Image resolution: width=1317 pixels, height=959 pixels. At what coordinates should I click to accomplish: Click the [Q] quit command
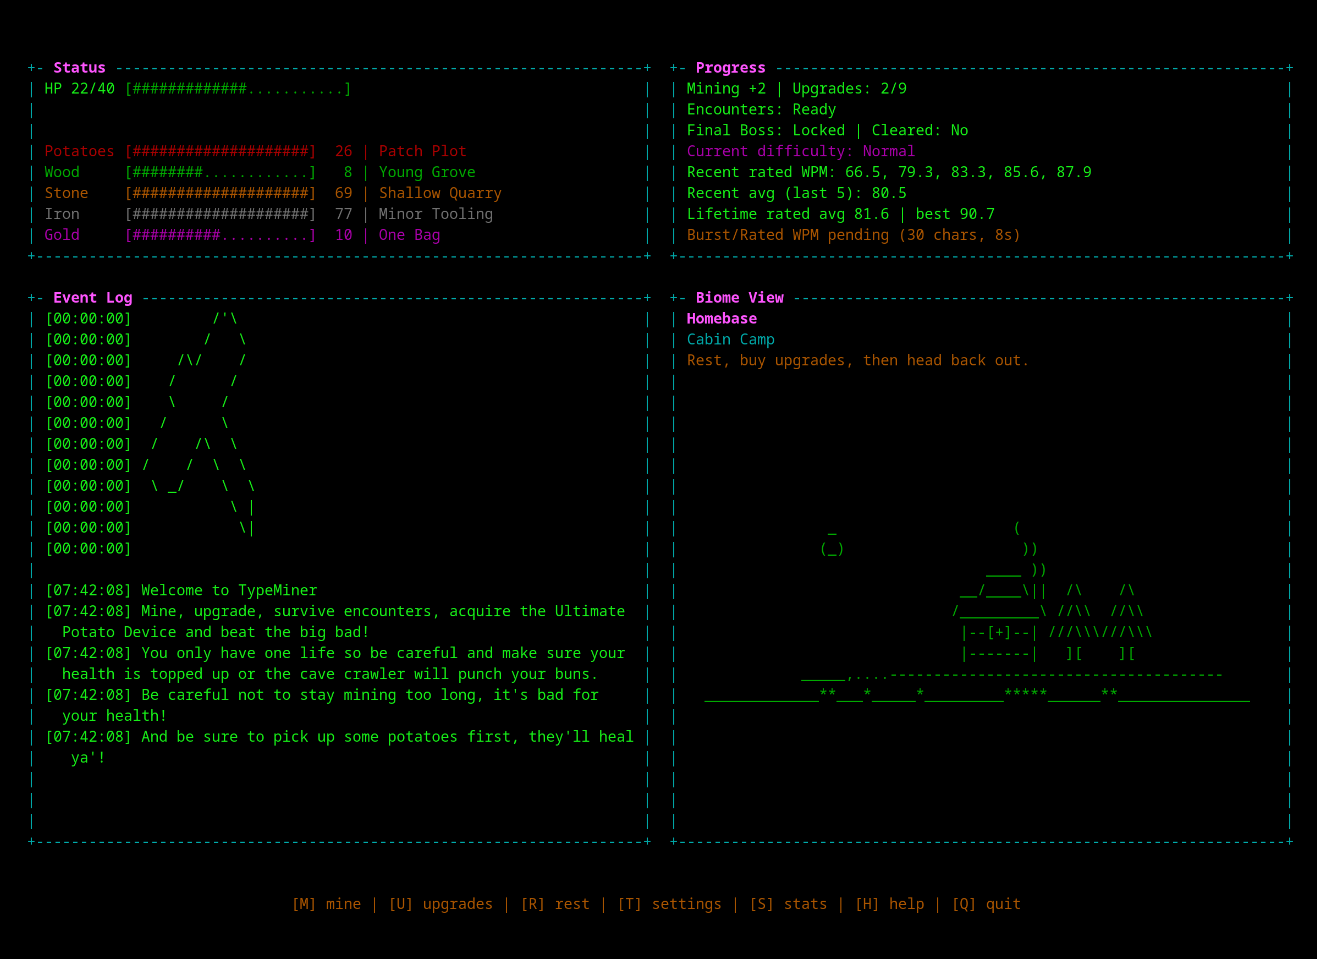(x=986, y=904)
